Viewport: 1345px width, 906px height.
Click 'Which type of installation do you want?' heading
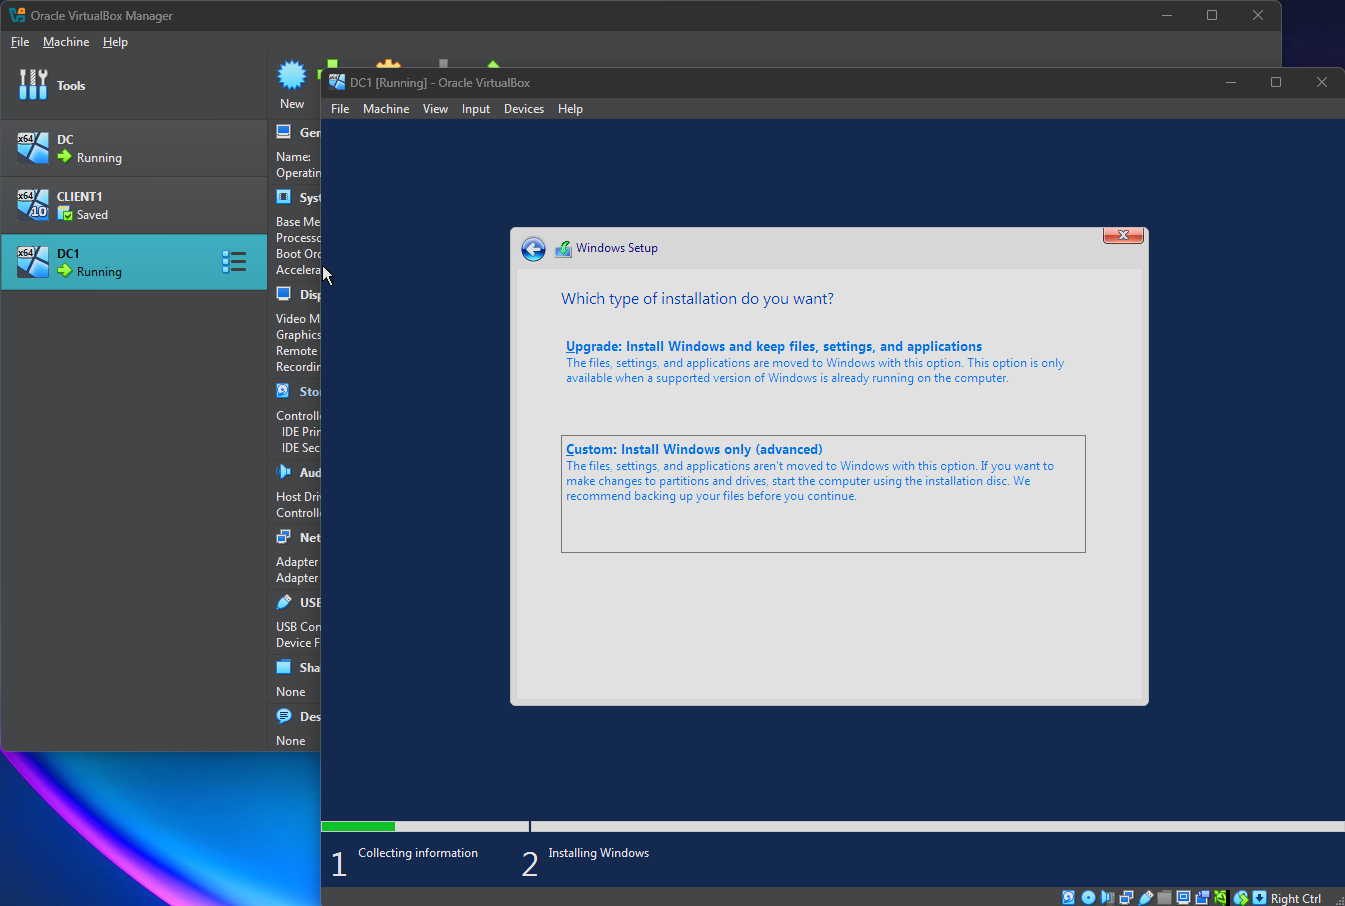click(x=697, y=299)
